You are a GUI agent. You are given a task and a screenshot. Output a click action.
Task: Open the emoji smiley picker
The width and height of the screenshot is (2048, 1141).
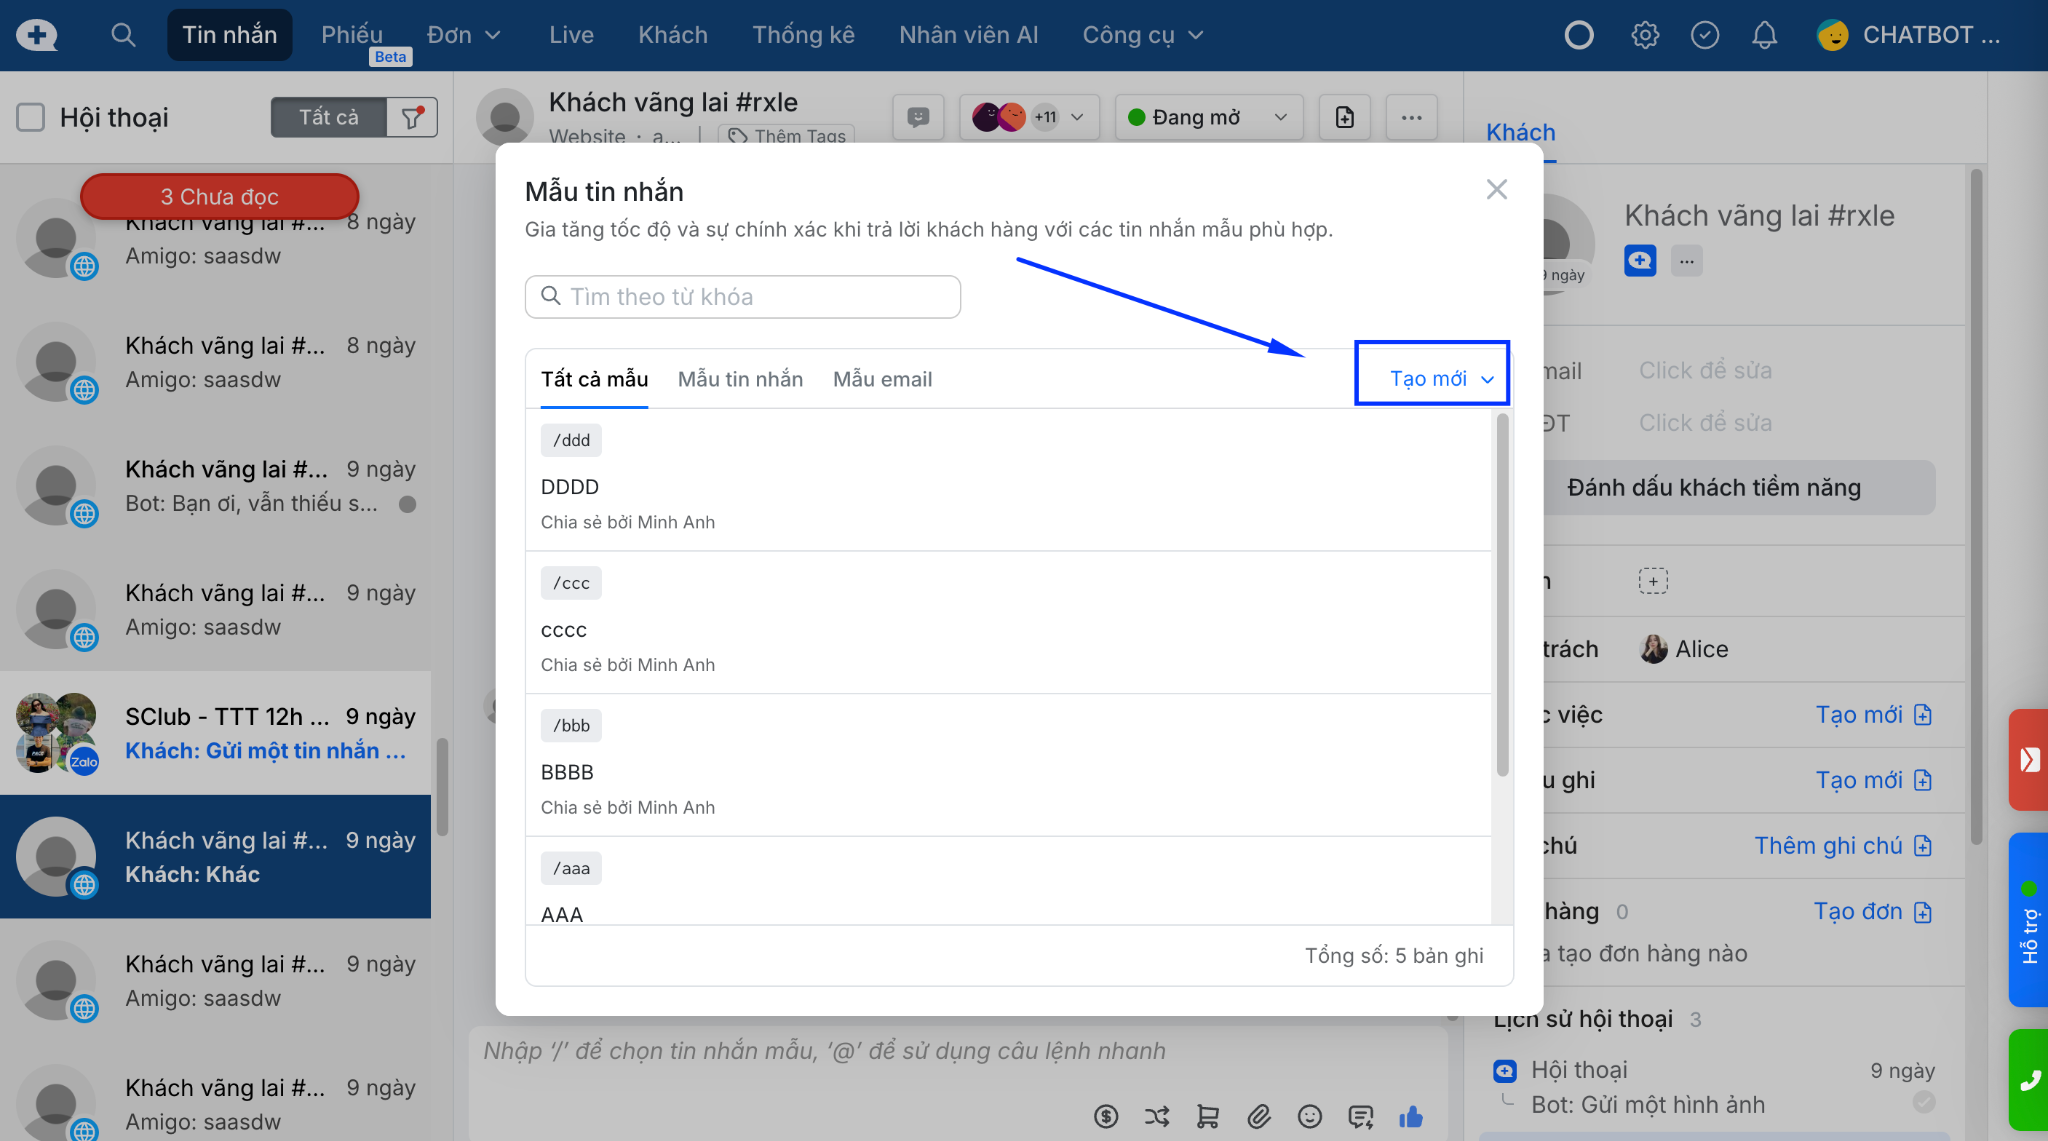pos(1310,1116)
